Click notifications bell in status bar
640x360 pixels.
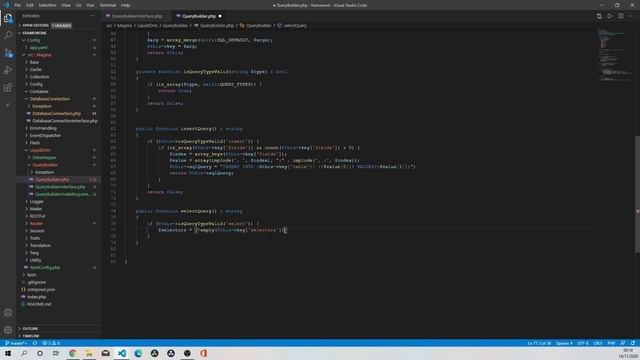tap(633, 343)
